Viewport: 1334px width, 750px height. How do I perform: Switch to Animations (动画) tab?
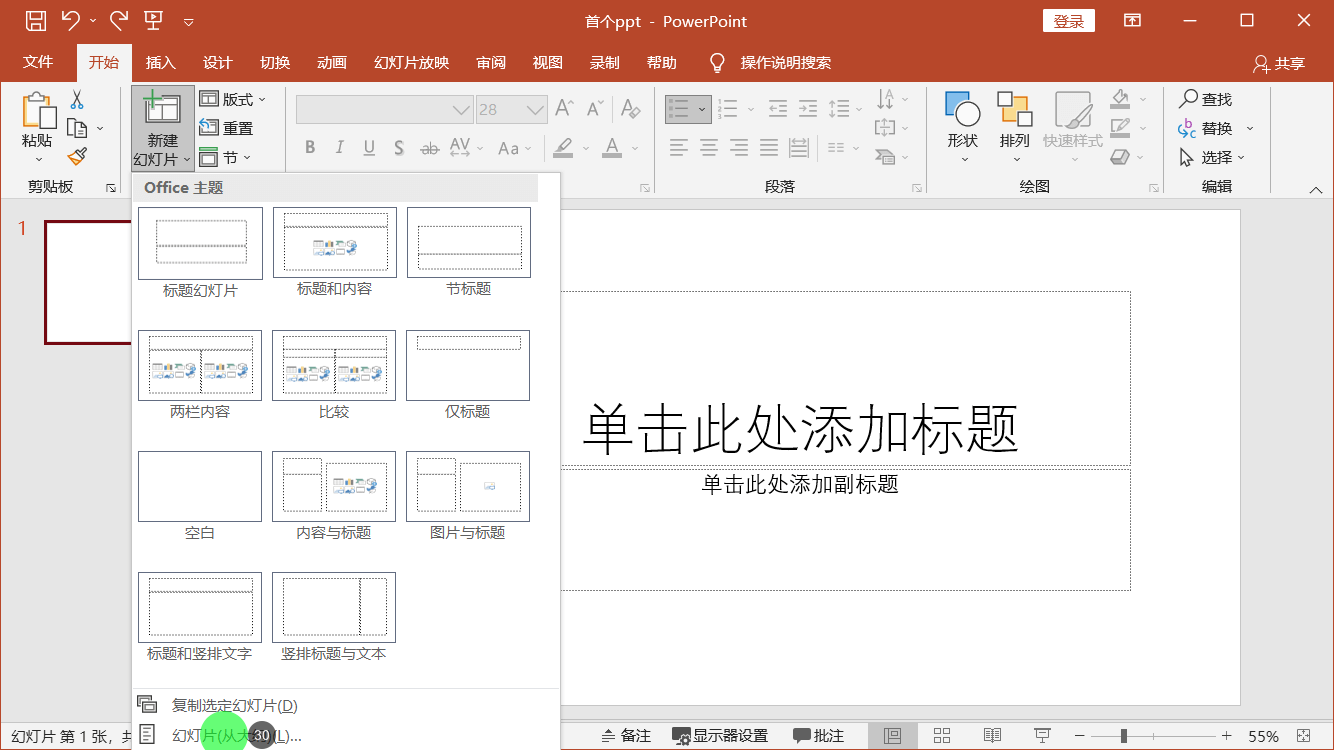(x=332, y=62)
